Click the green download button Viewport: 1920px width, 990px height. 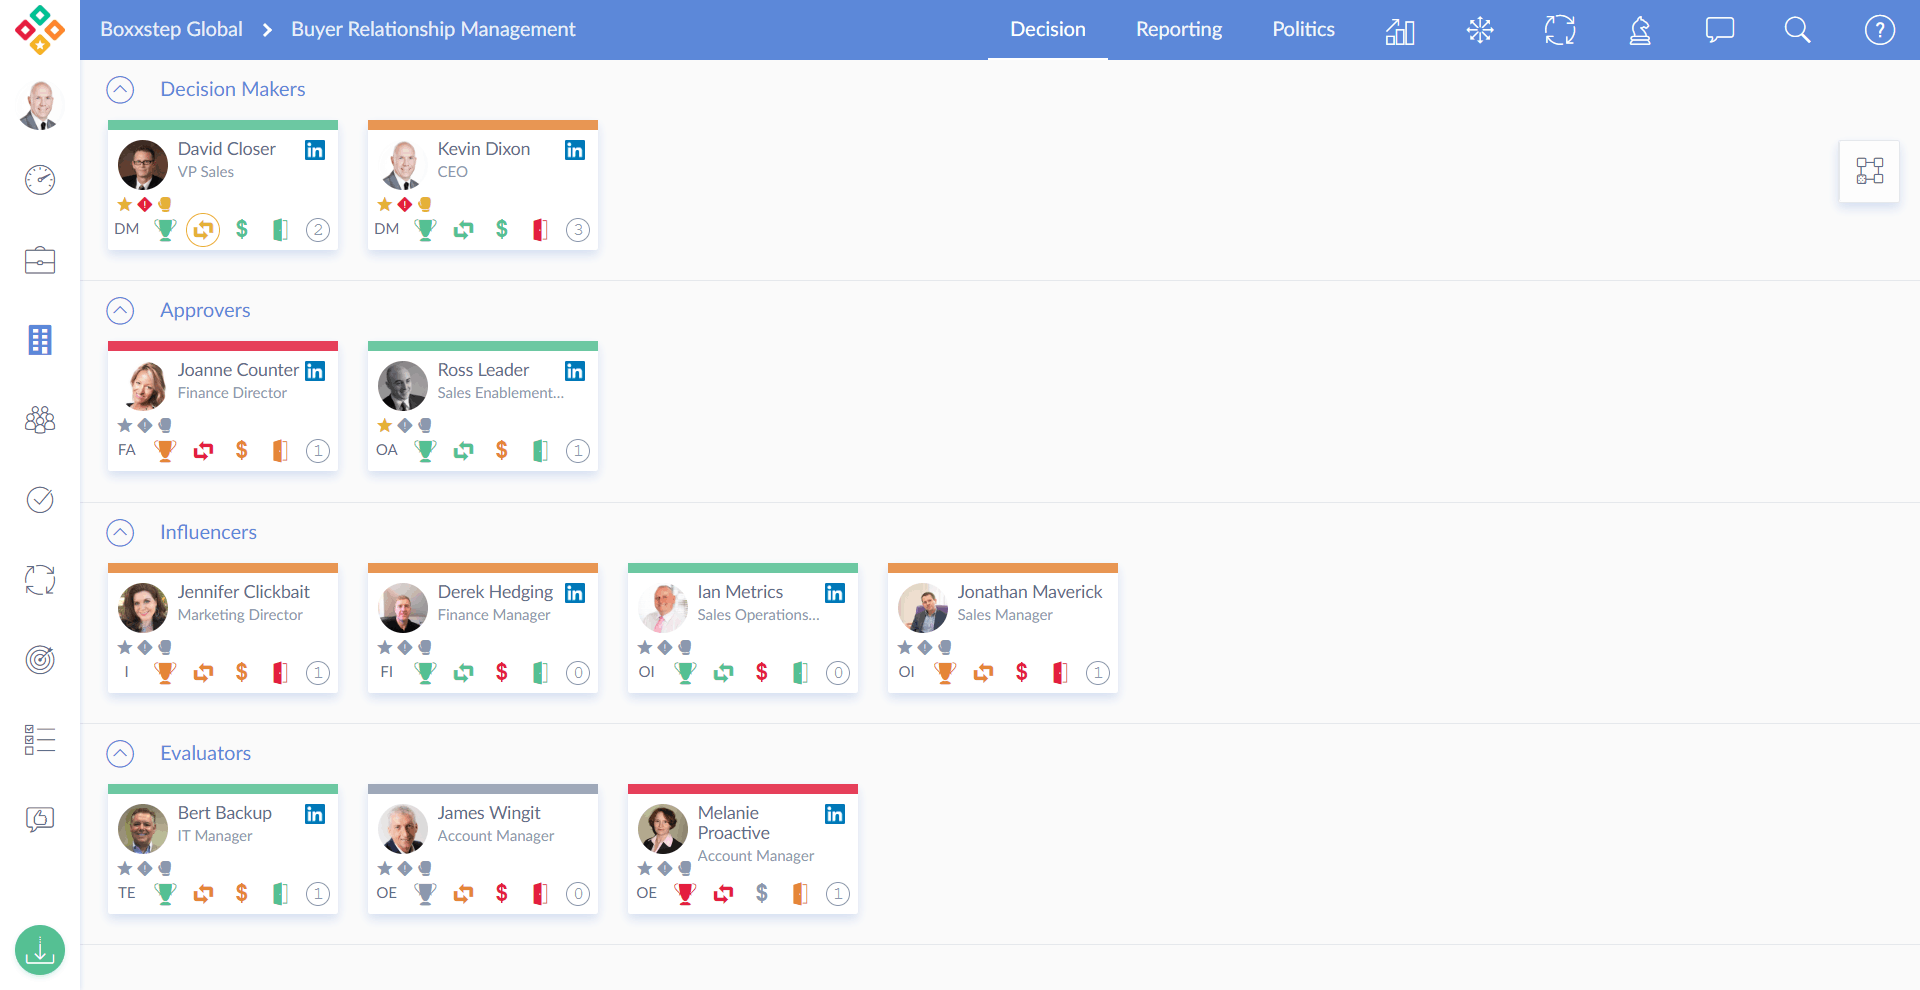click(40, 949)
